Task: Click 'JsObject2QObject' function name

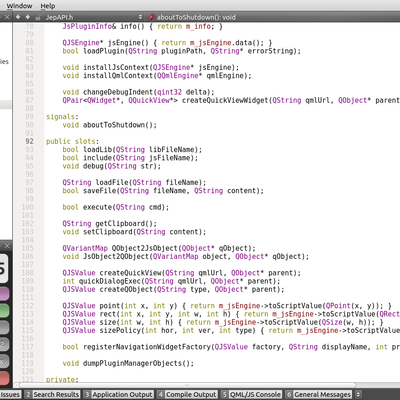Action: pos(116,257)
